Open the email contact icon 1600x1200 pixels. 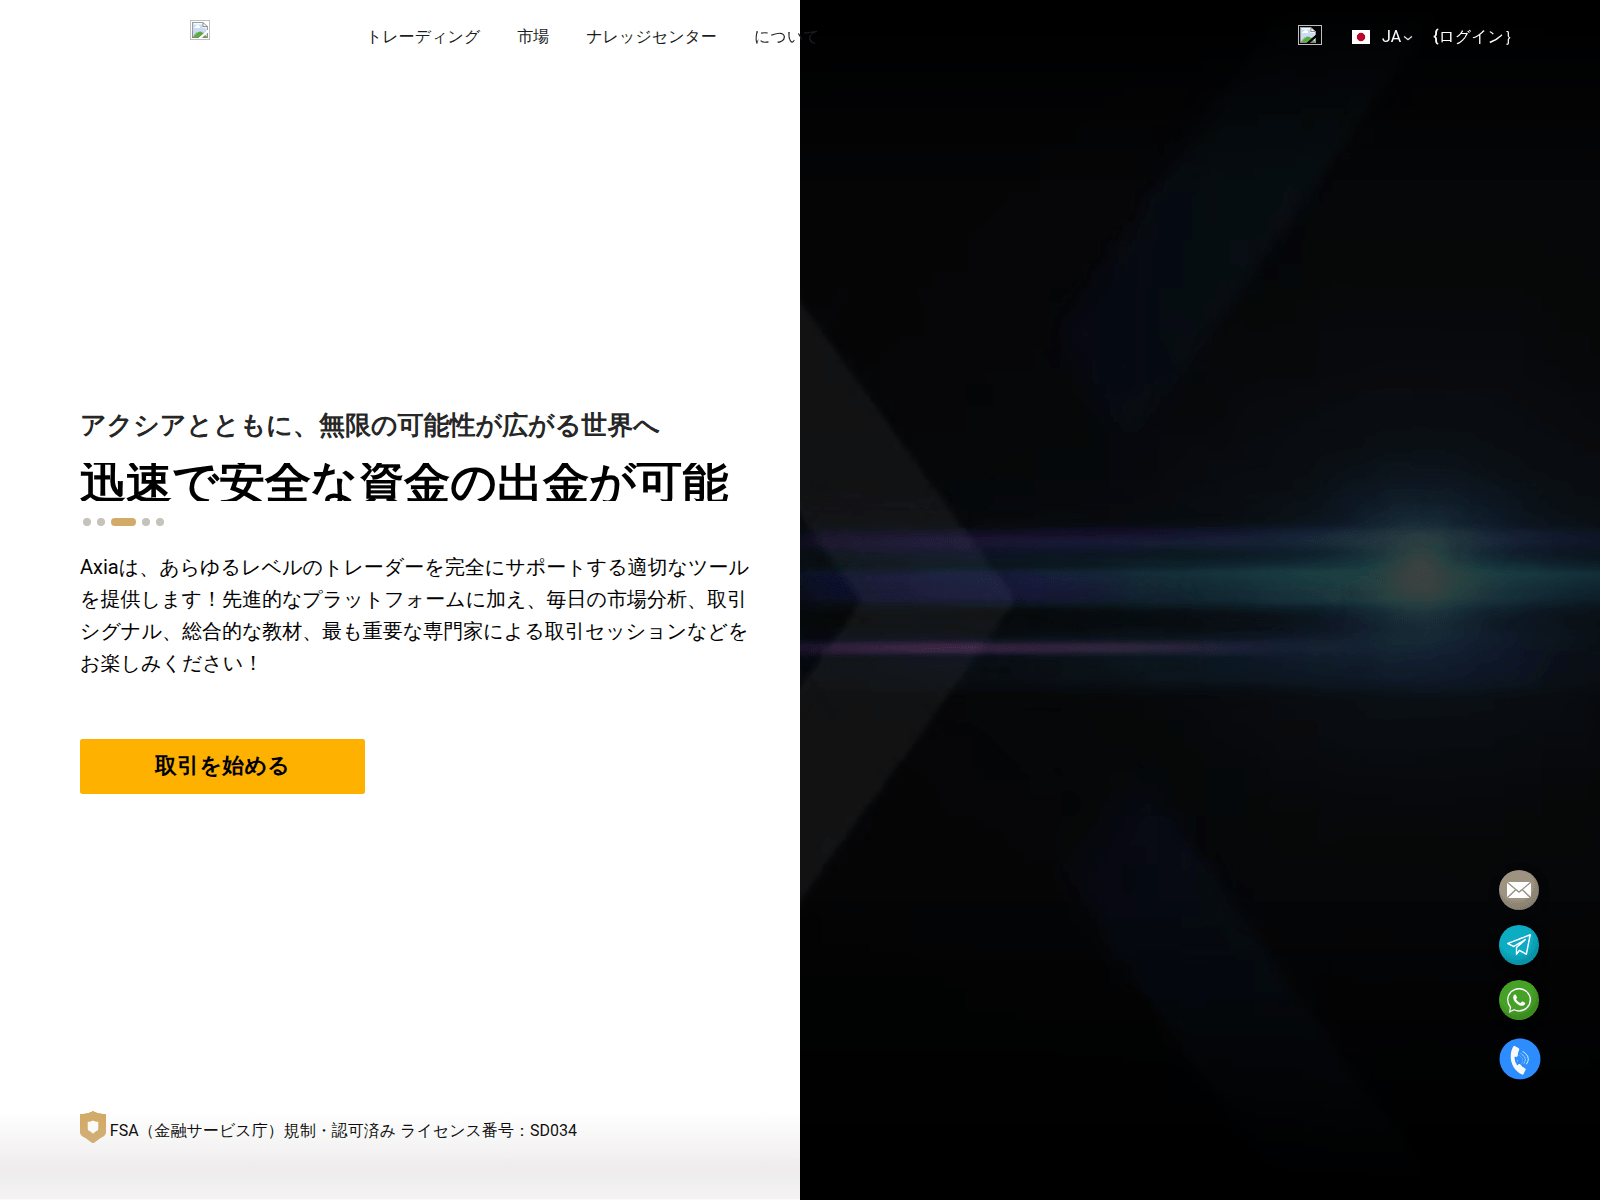[x=1519, y=890]
